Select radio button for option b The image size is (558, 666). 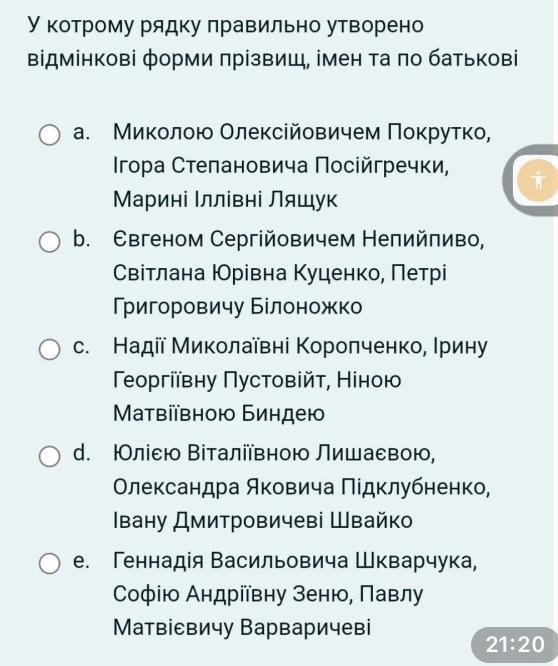click(49, 242)
